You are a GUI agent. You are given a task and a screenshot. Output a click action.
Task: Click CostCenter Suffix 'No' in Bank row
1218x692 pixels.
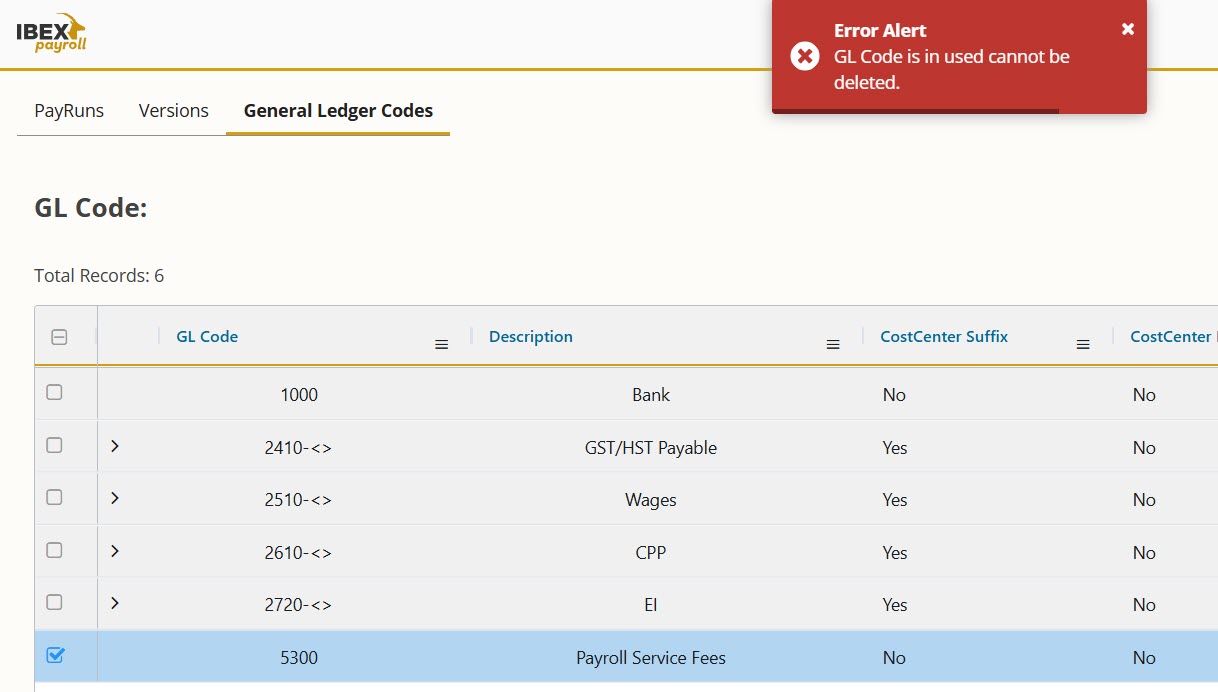(894, 395)
